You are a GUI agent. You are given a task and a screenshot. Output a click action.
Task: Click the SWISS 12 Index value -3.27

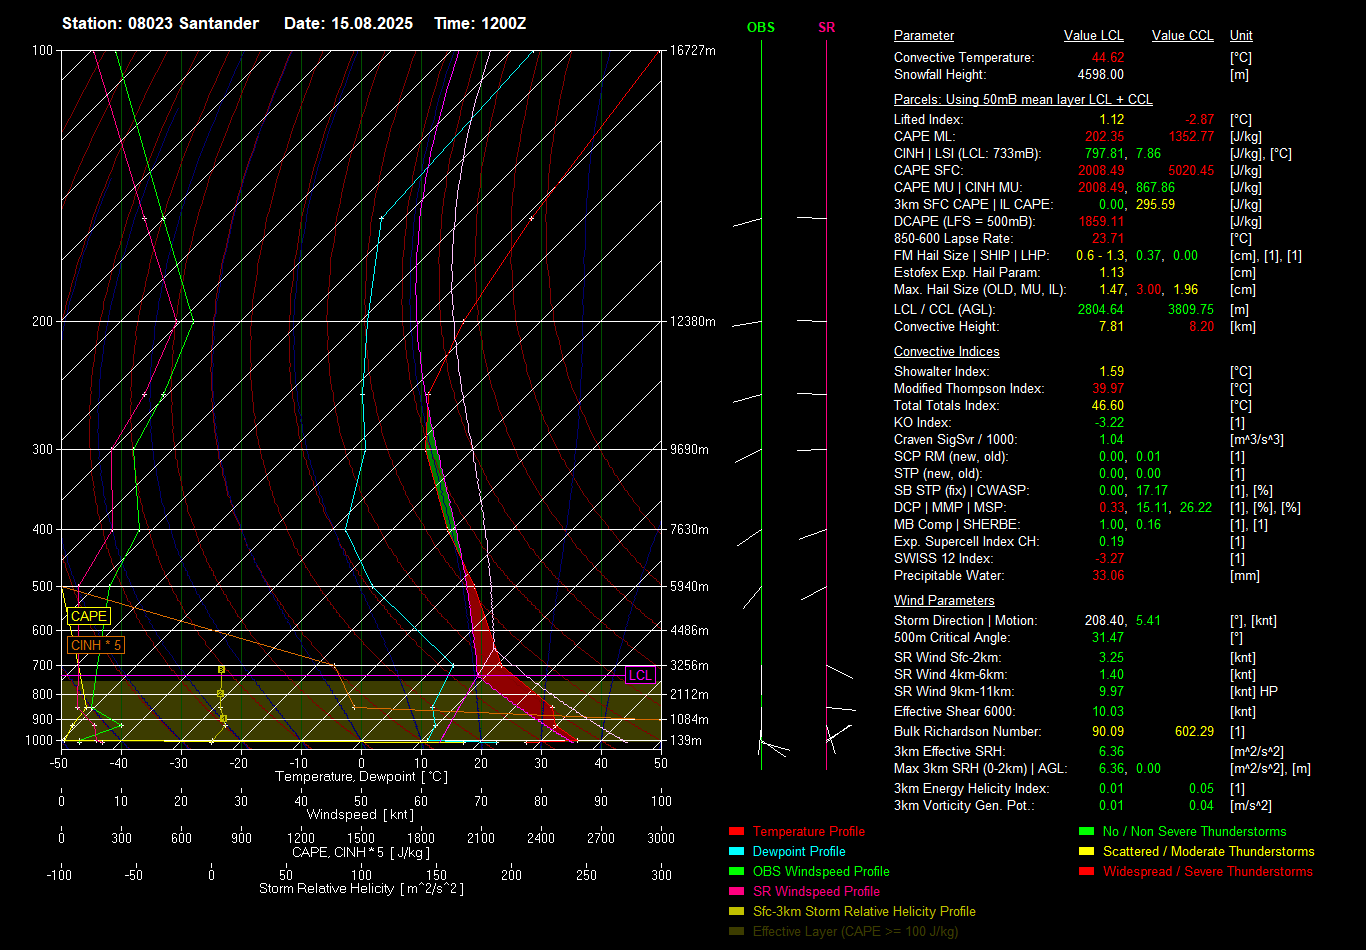coord(1109,559)
